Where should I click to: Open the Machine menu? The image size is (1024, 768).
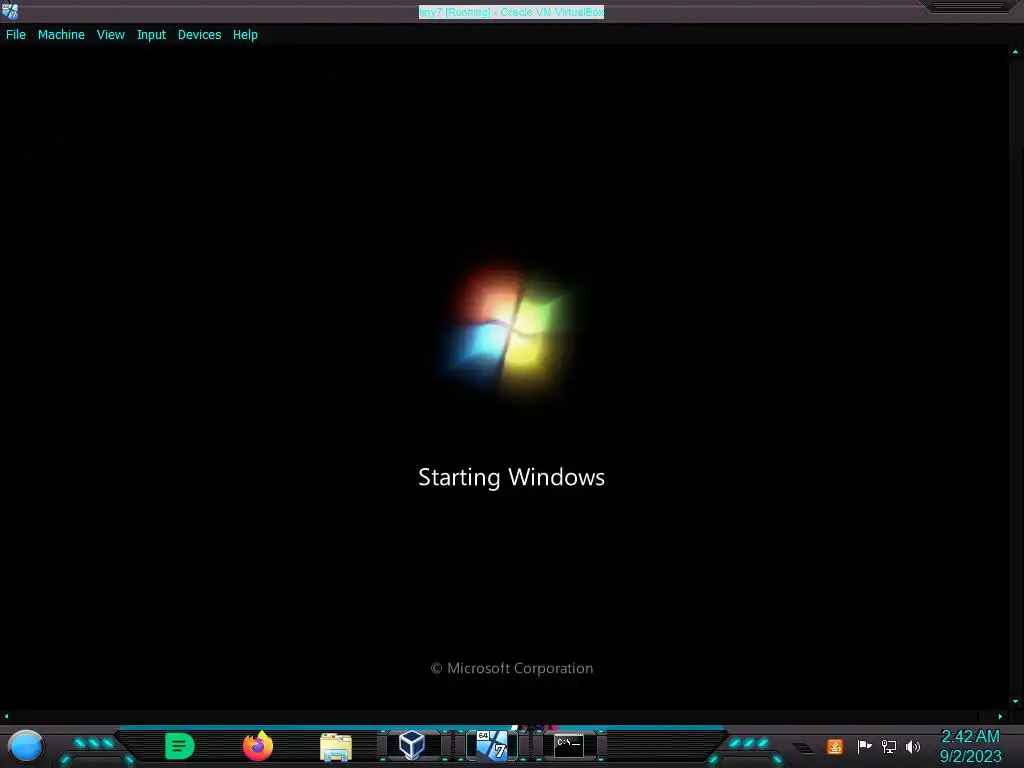click(x=61, y=35)
